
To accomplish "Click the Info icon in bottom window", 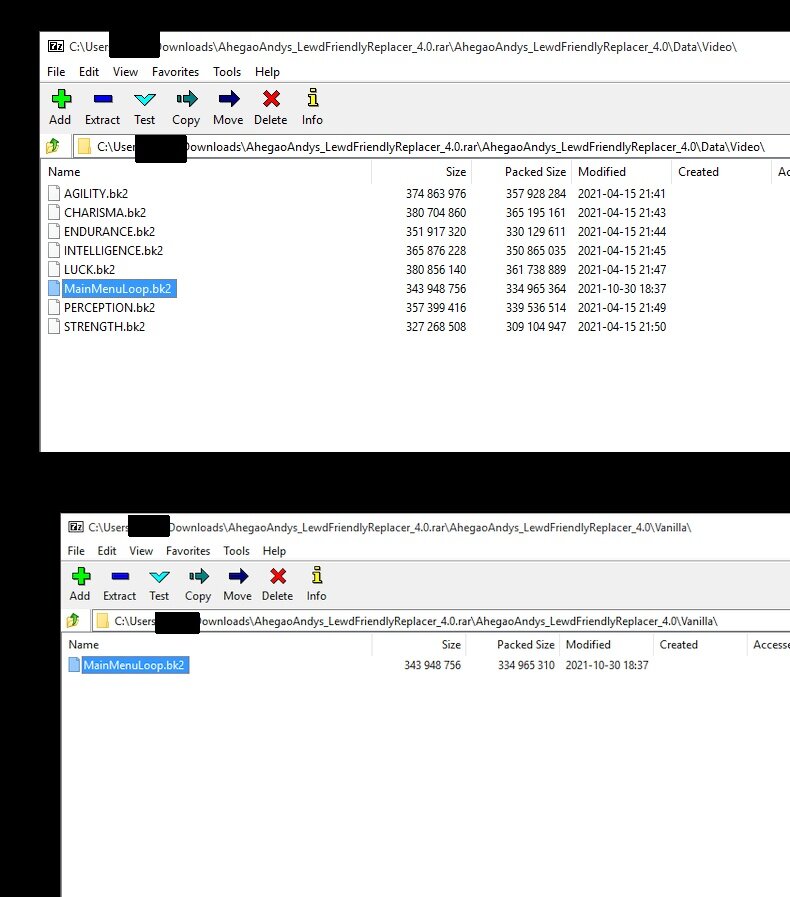I will 316,576.
